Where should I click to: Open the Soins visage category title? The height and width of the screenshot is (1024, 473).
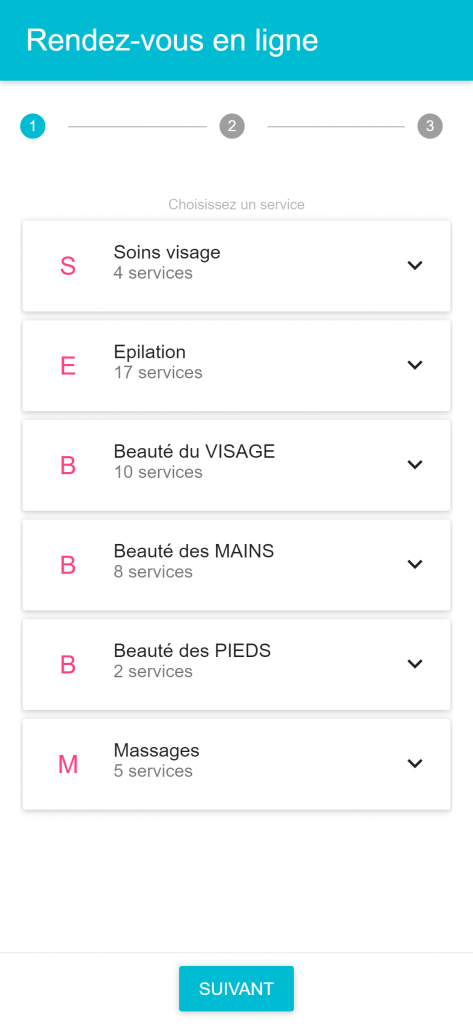click(167, 252)
